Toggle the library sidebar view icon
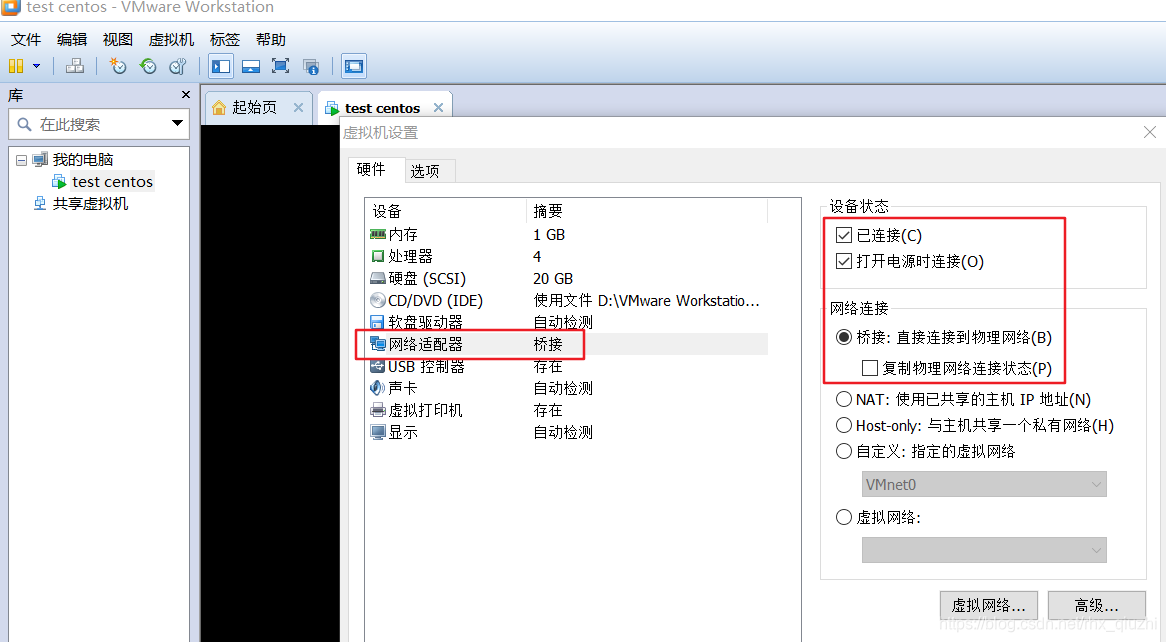Screen dimensions: 1166x642 pos(221,66)
